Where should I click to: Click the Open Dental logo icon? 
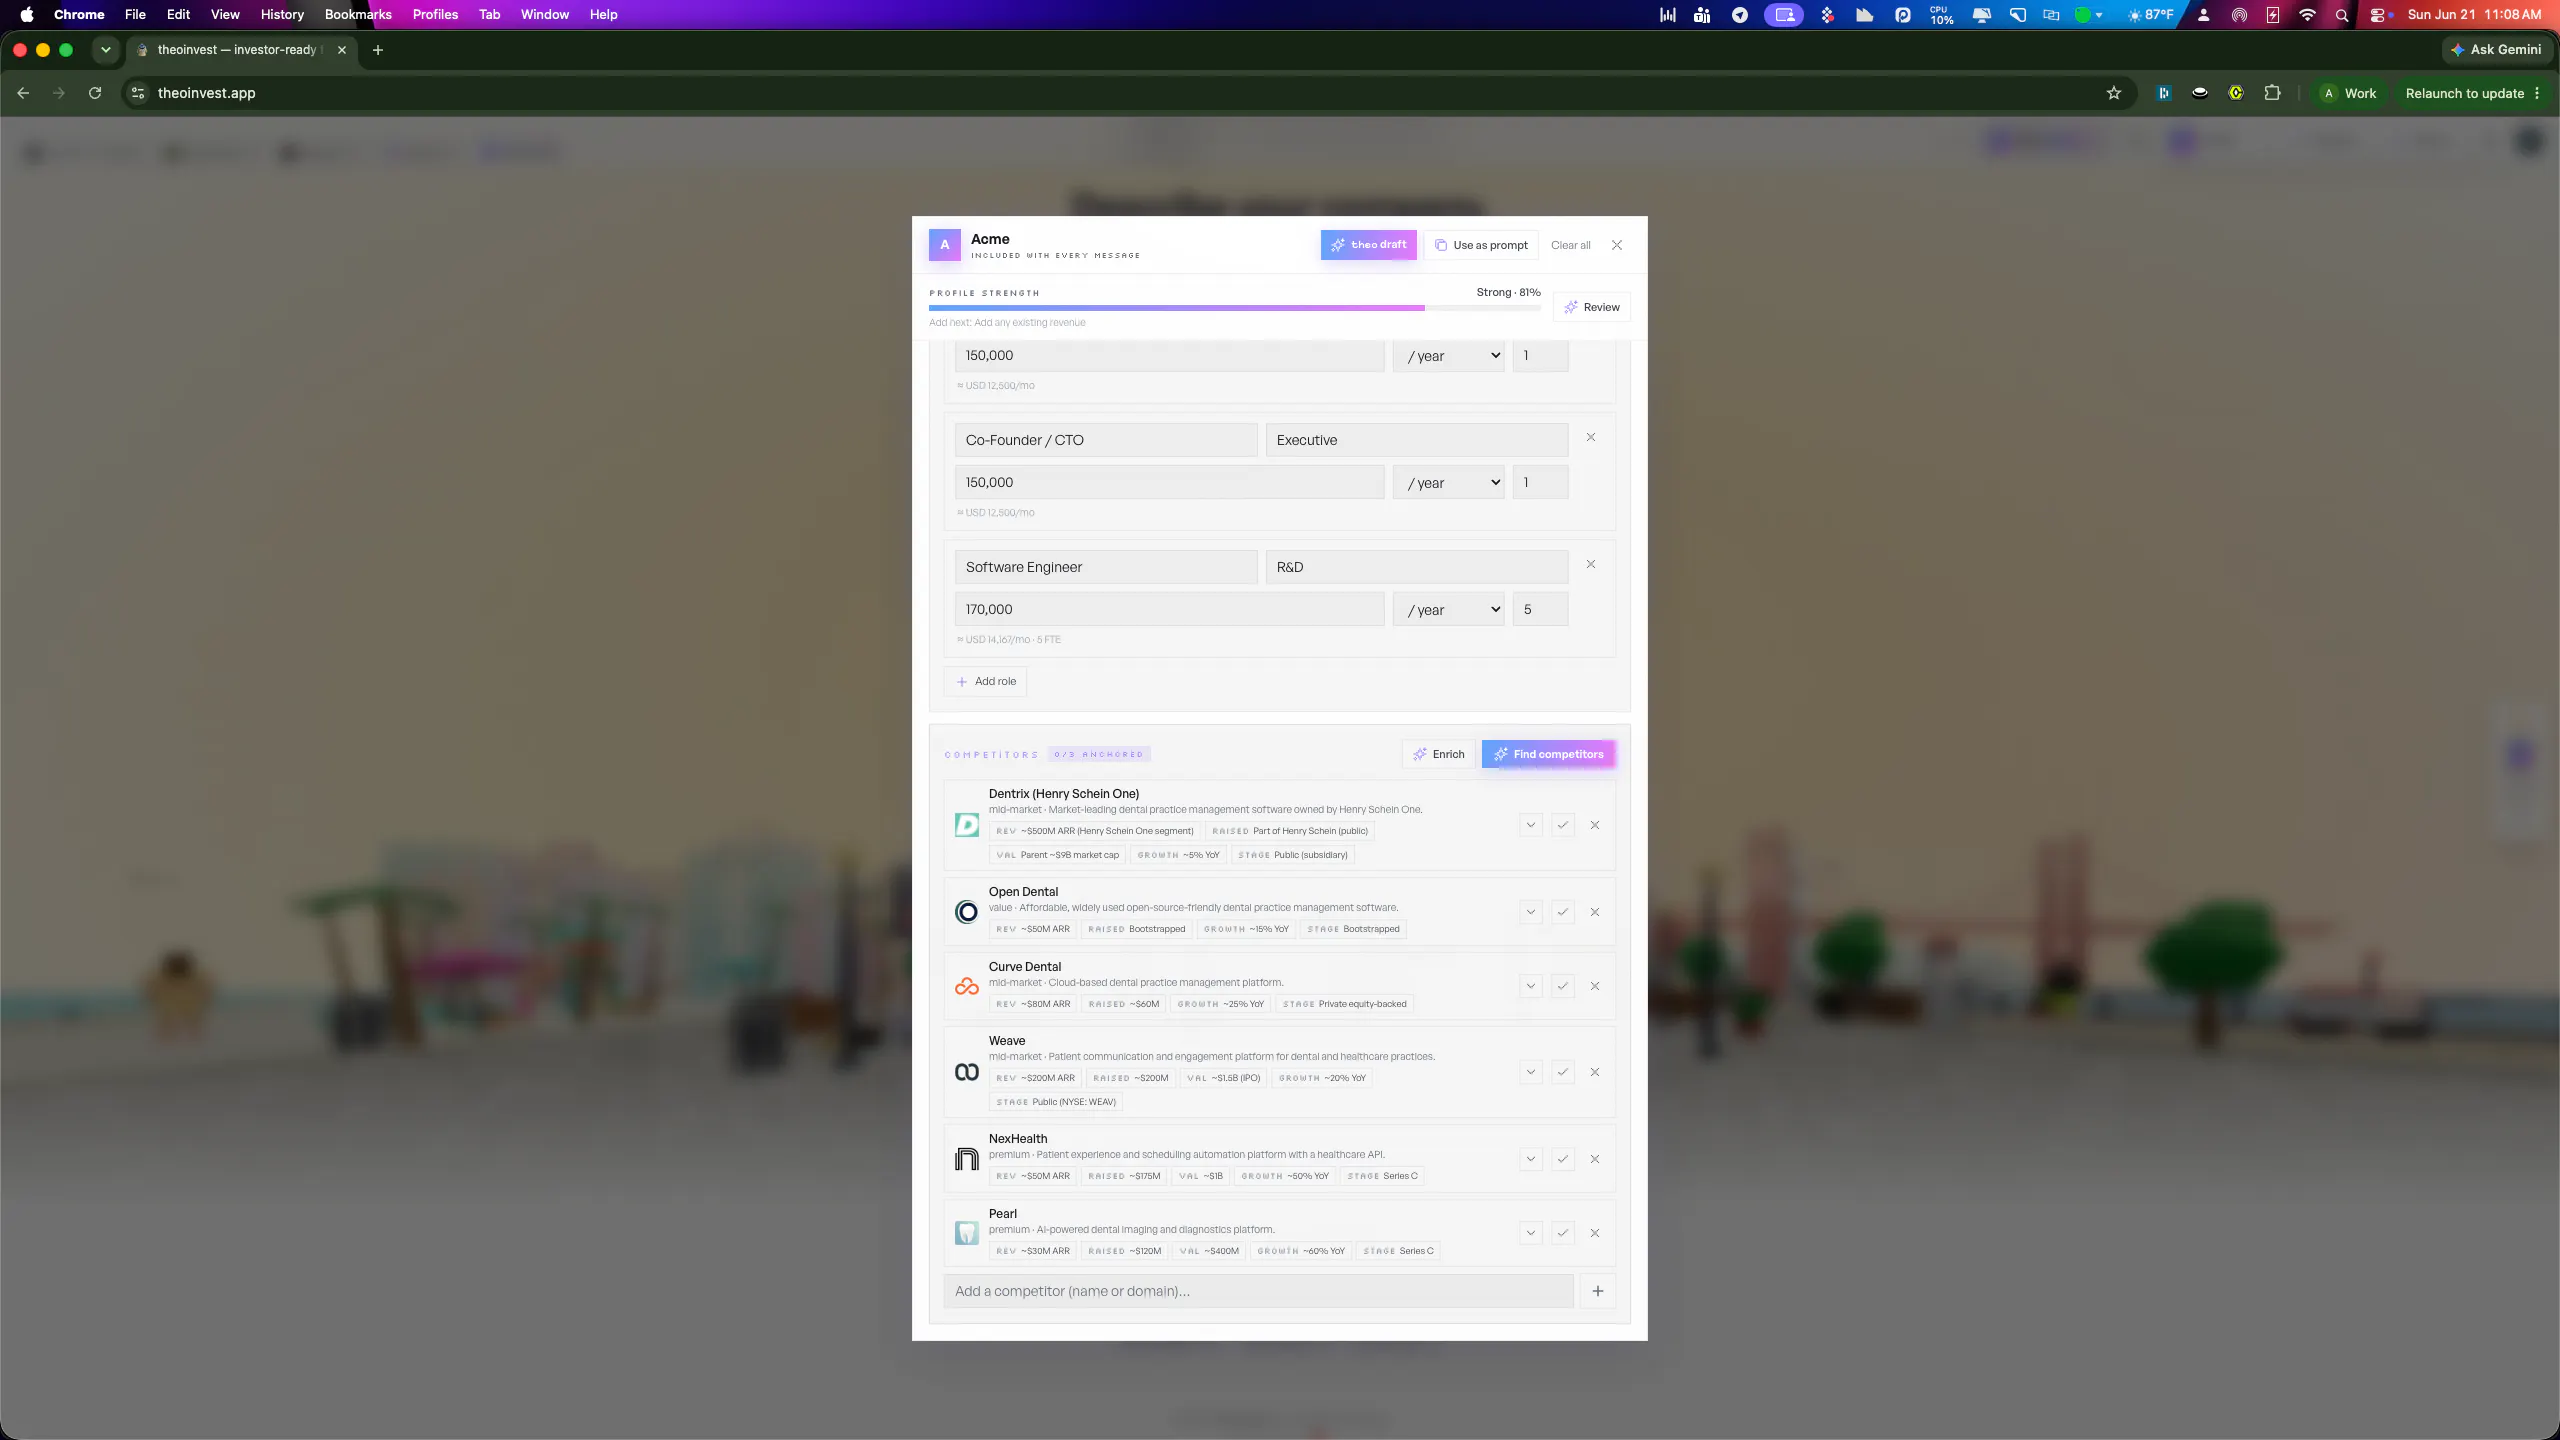point(967,912)
